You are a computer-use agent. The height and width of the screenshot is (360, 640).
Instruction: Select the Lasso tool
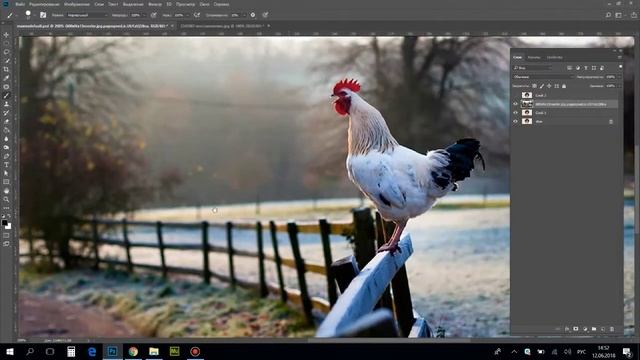coord(6,52)
